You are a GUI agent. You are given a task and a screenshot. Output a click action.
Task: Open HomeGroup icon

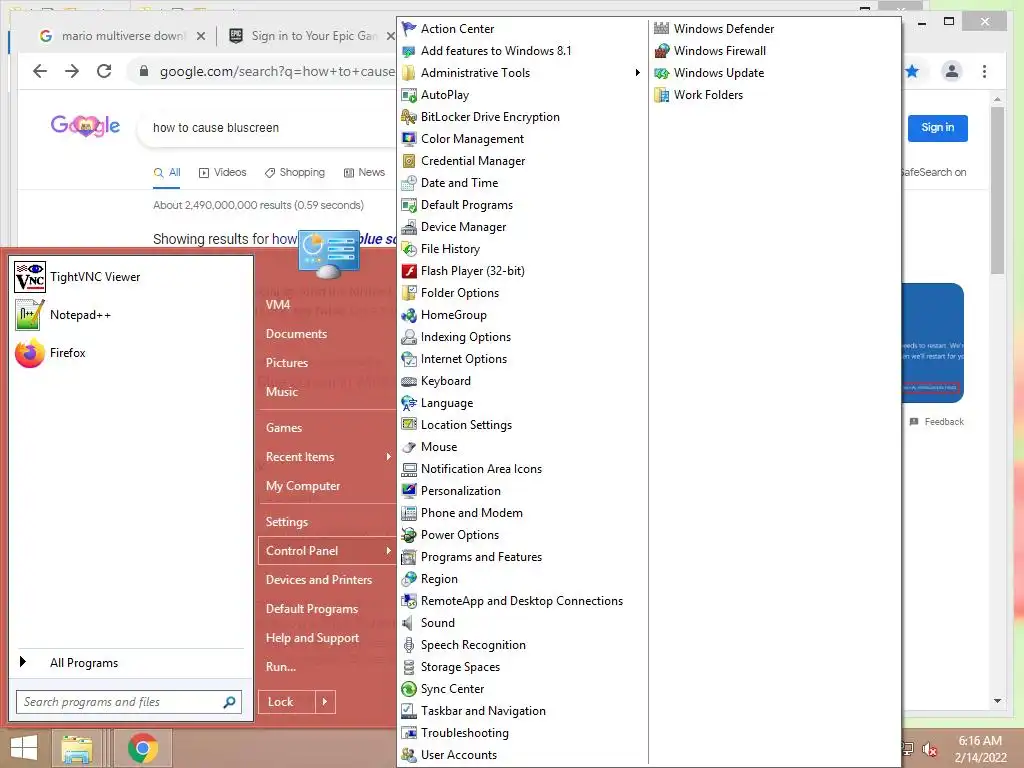[409, 315]
